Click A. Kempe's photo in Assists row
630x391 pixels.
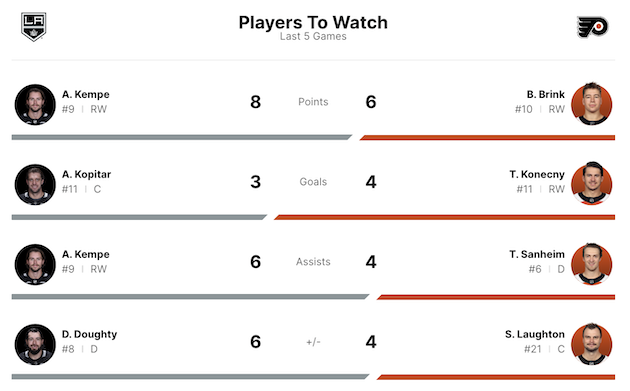point(35,264)
